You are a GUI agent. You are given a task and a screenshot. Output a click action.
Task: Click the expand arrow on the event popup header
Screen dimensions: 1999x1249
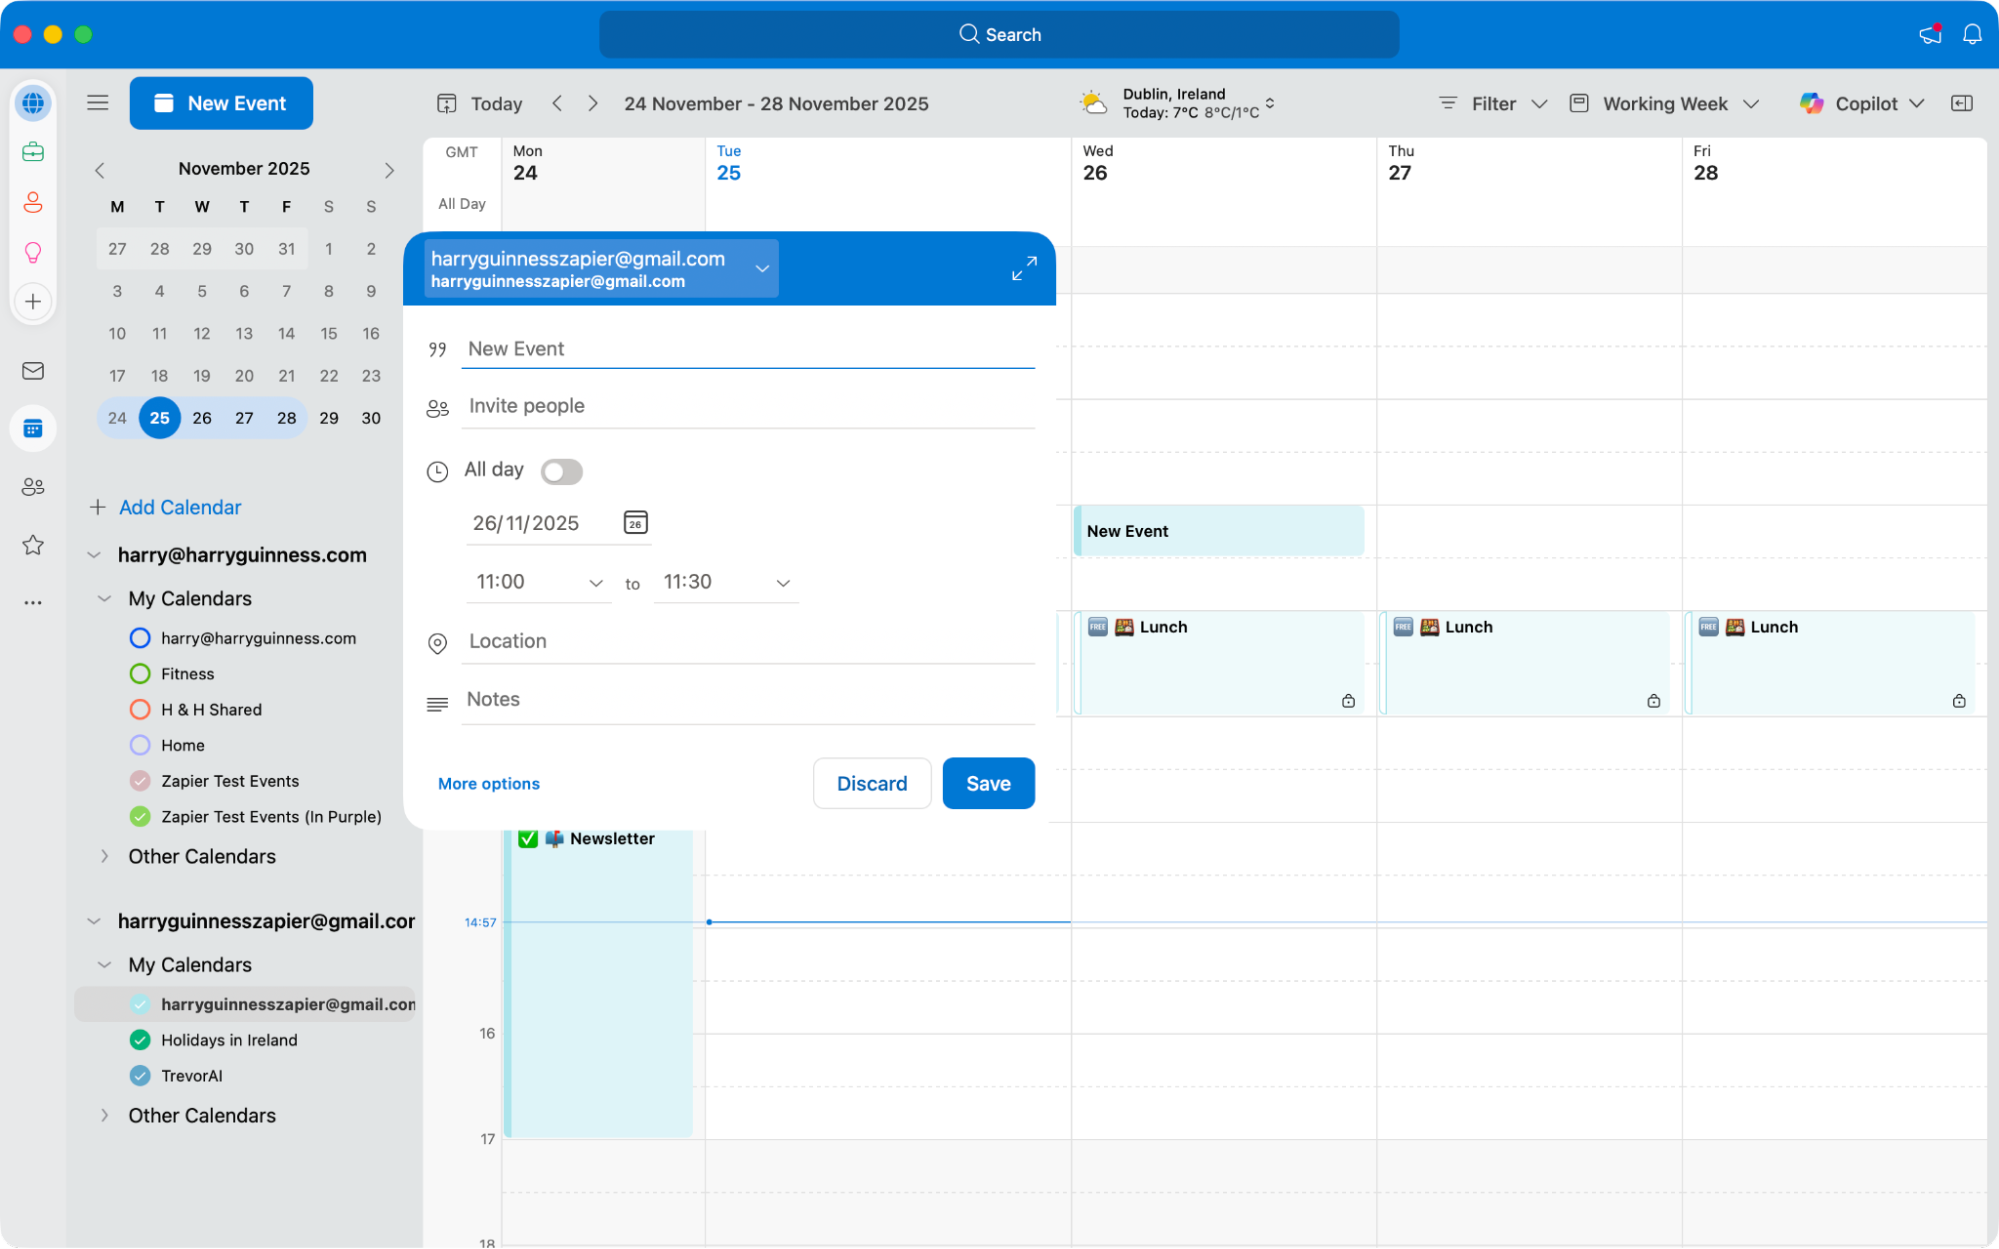tap(1023, 268)
